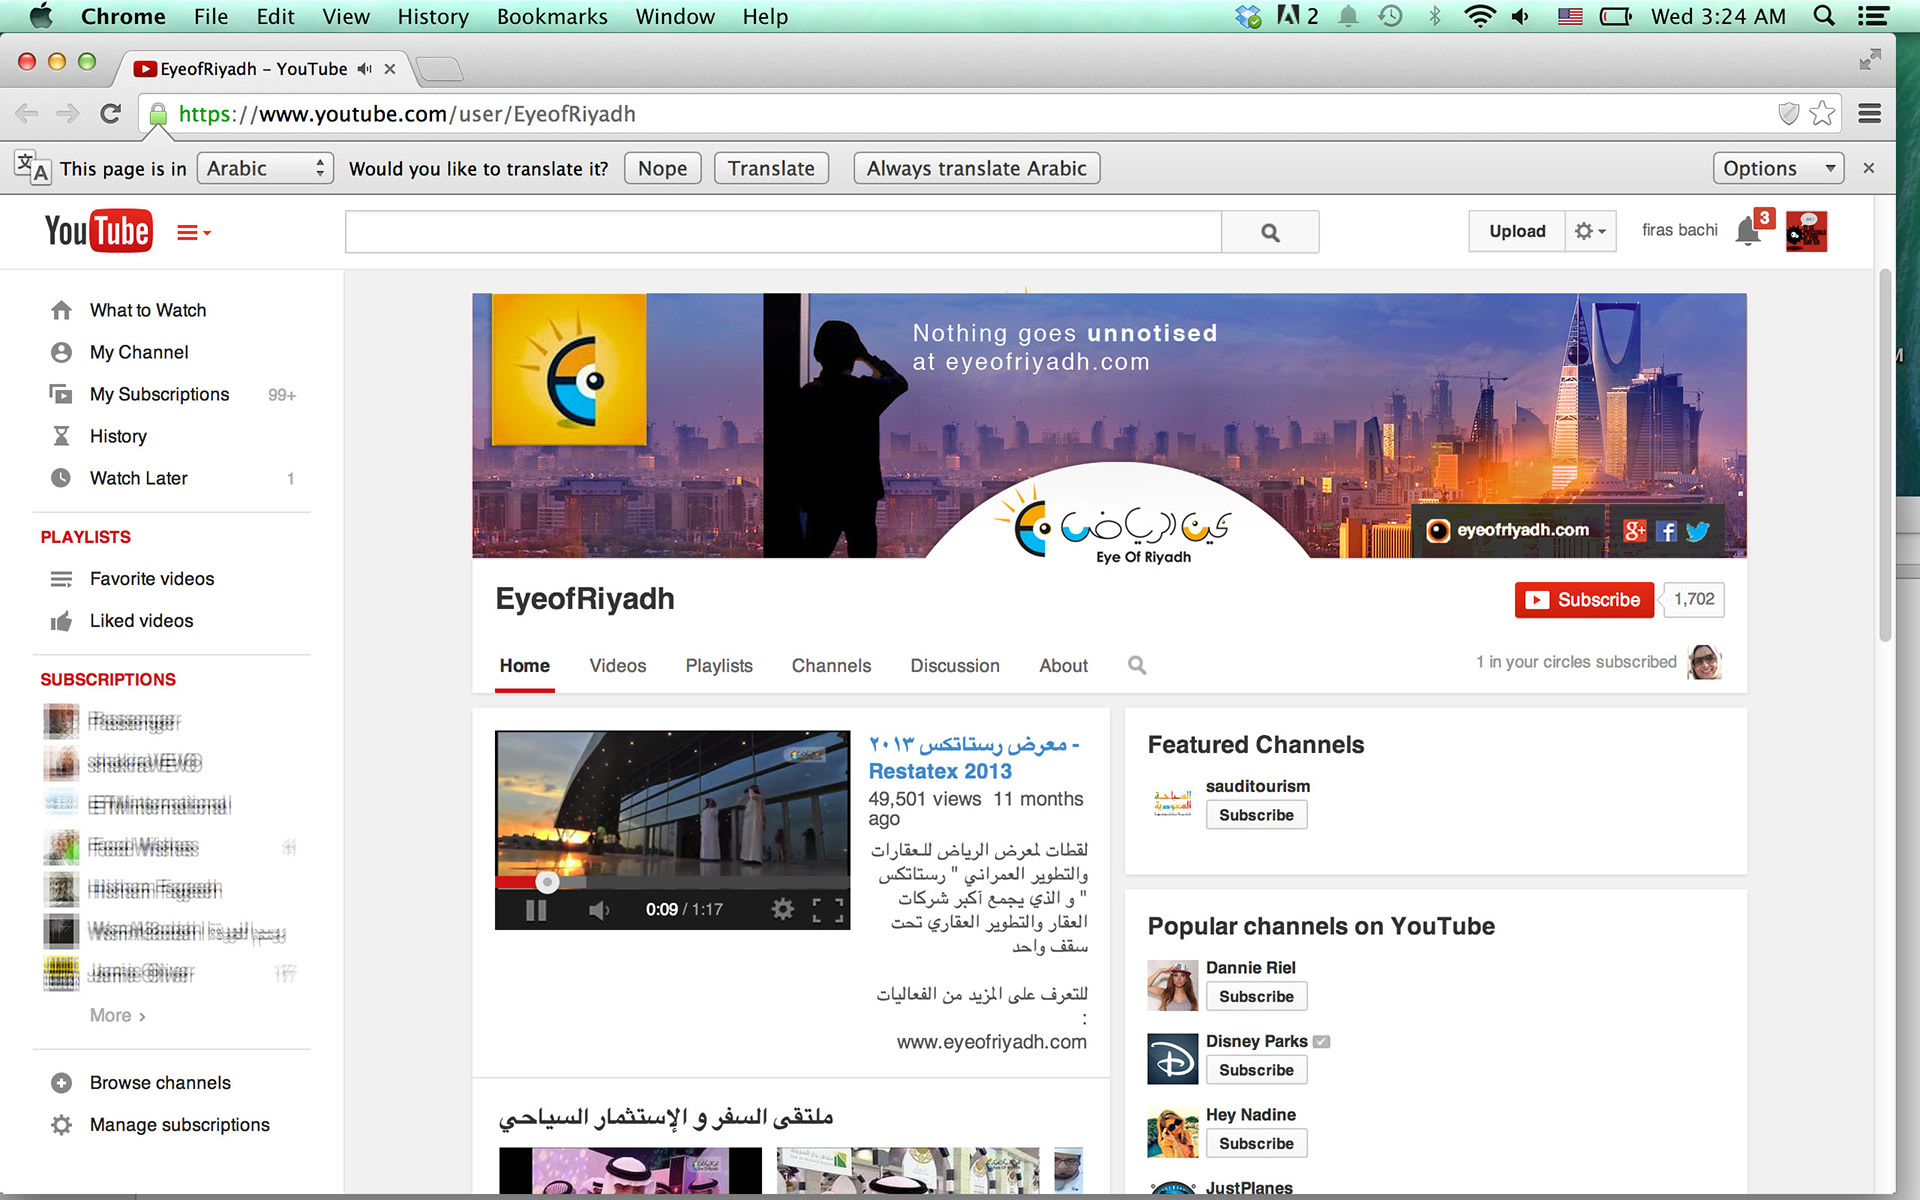
Task: Open the Twitter link on banner
Action: 1698,531
